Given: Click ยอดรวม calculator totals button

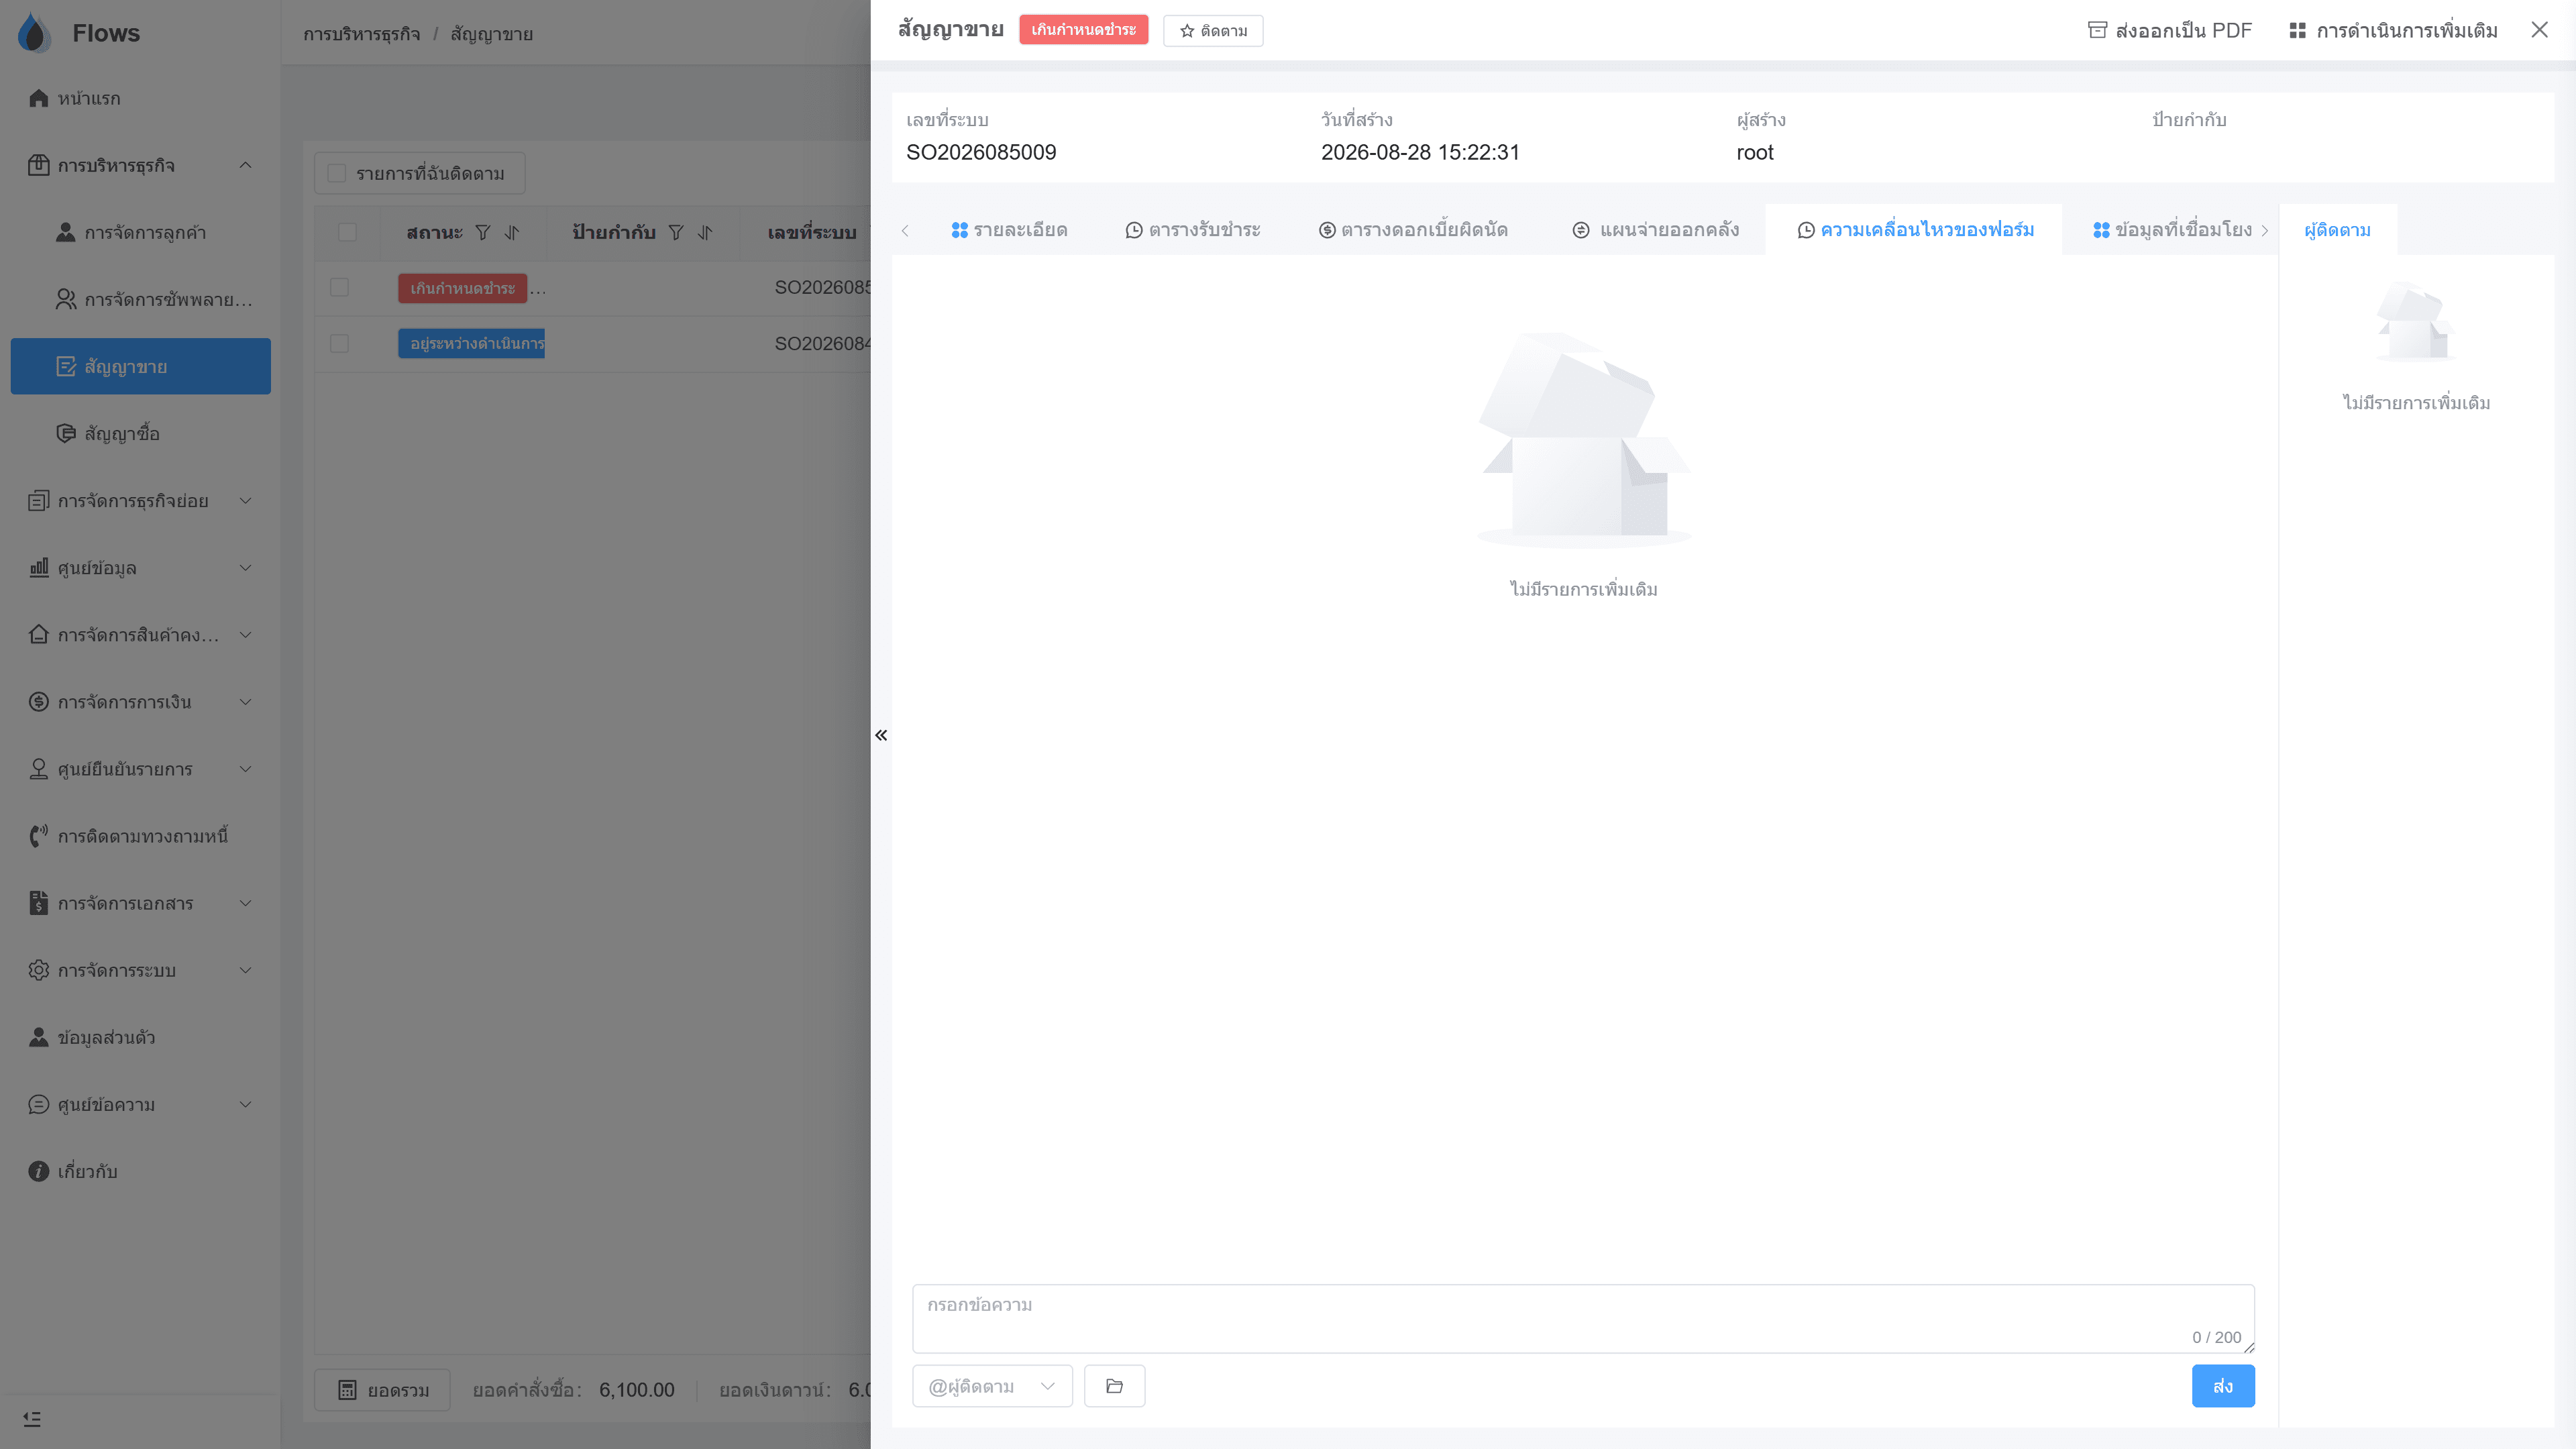Looking at the screenshot, I should 382,1390.
